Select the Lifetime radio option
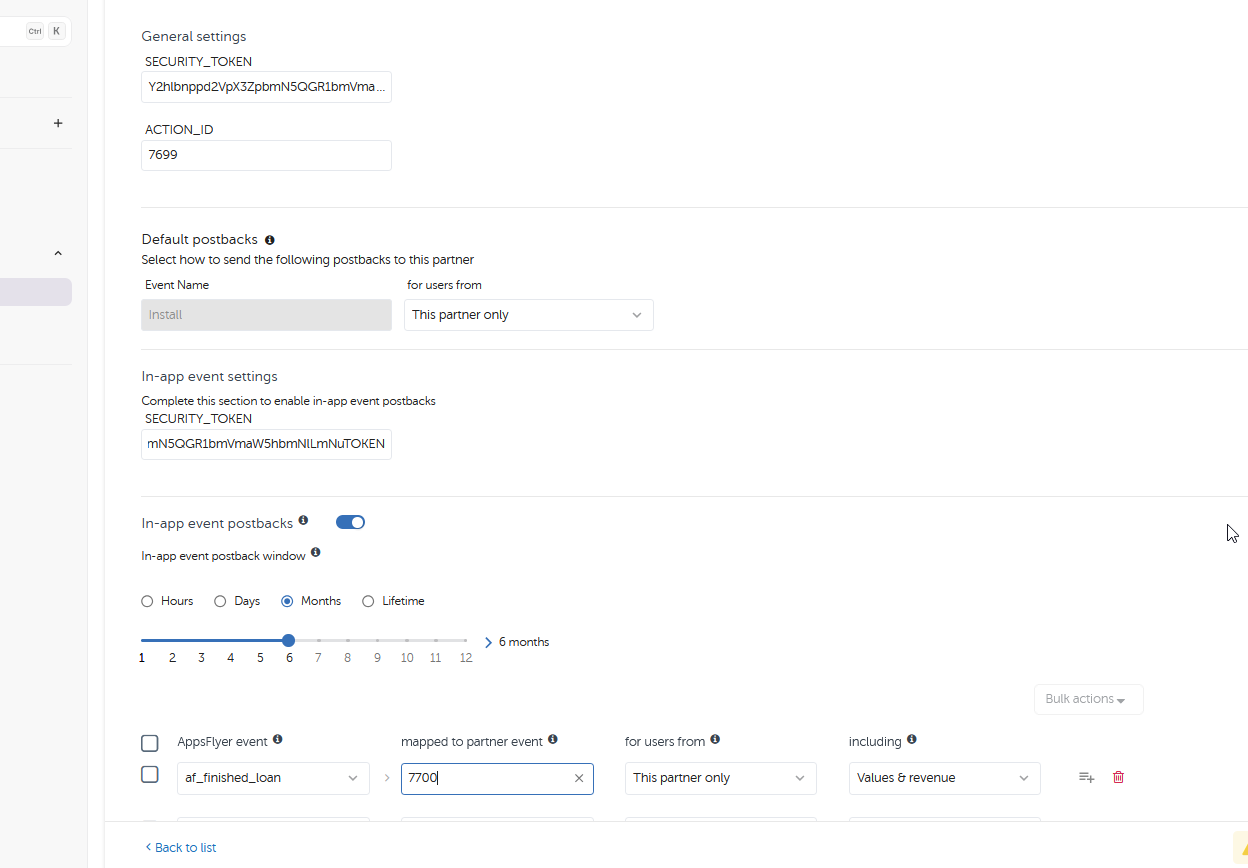 pyautogui.click(x=368, y=601)
